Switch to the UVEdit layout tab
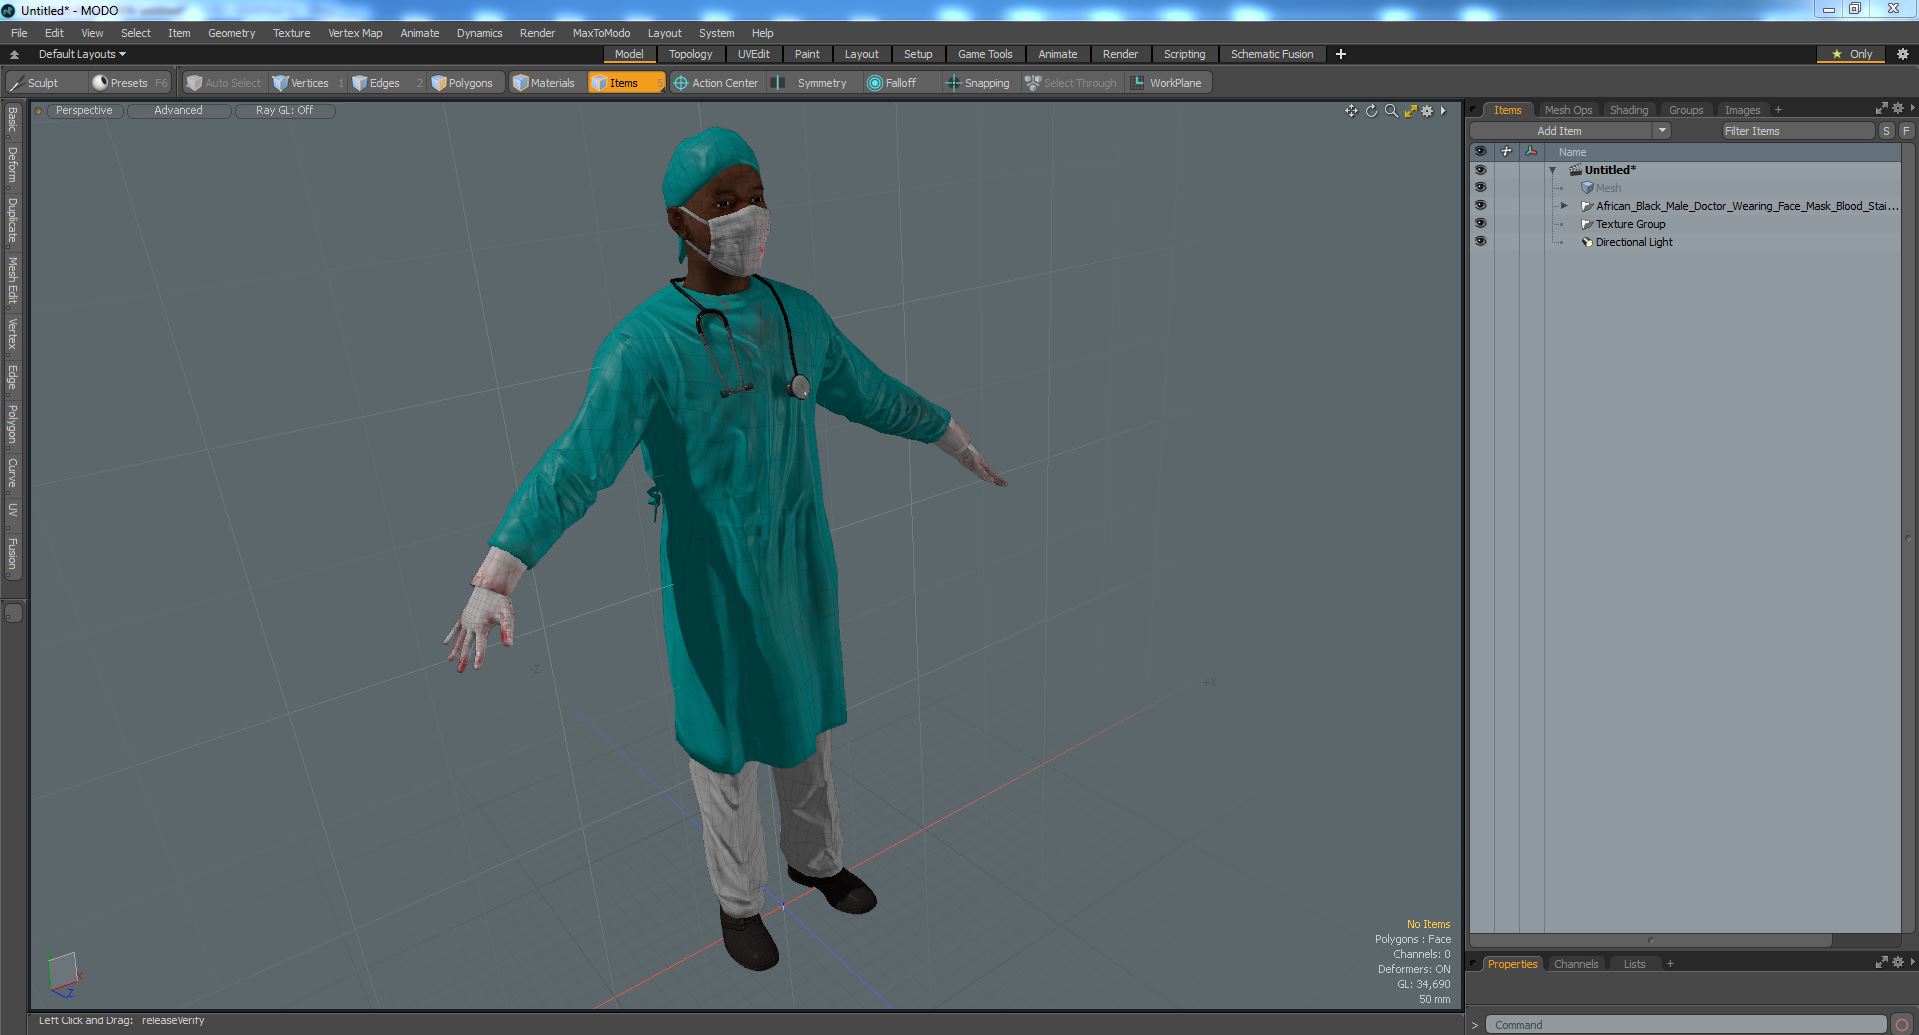Image resolution: width=1919 pixels, height=1035 pixels. click(753, 54)
